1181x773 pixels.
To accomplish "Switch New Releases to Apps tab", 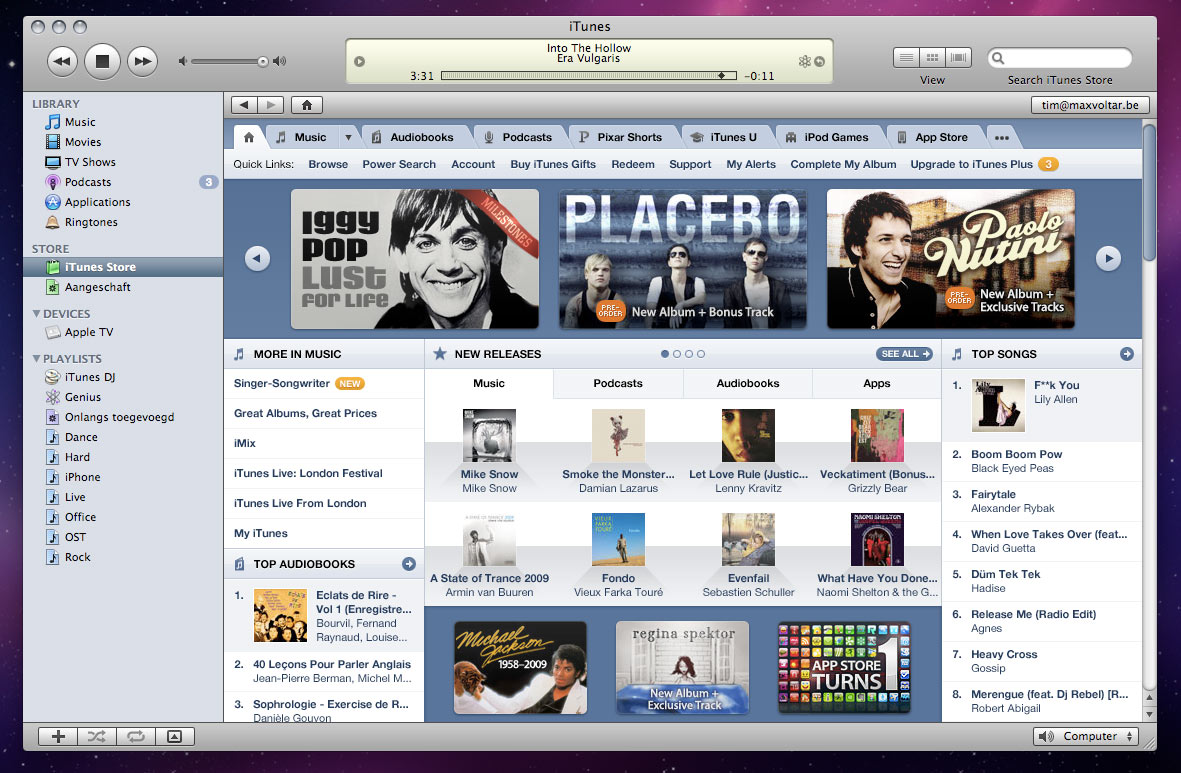I will pyautogui.click(x=877, y=383).
